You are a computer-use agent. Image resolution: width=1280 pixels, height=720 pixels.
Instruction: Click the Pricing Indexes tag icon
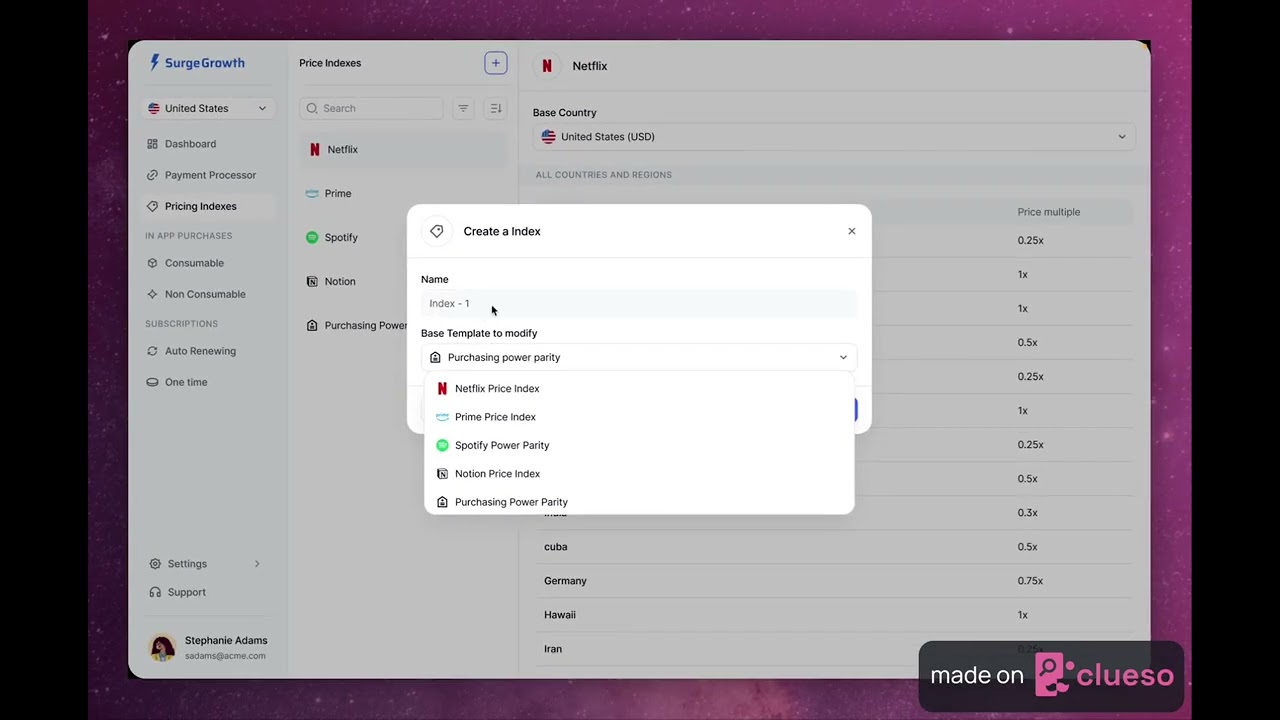[152, 206]
